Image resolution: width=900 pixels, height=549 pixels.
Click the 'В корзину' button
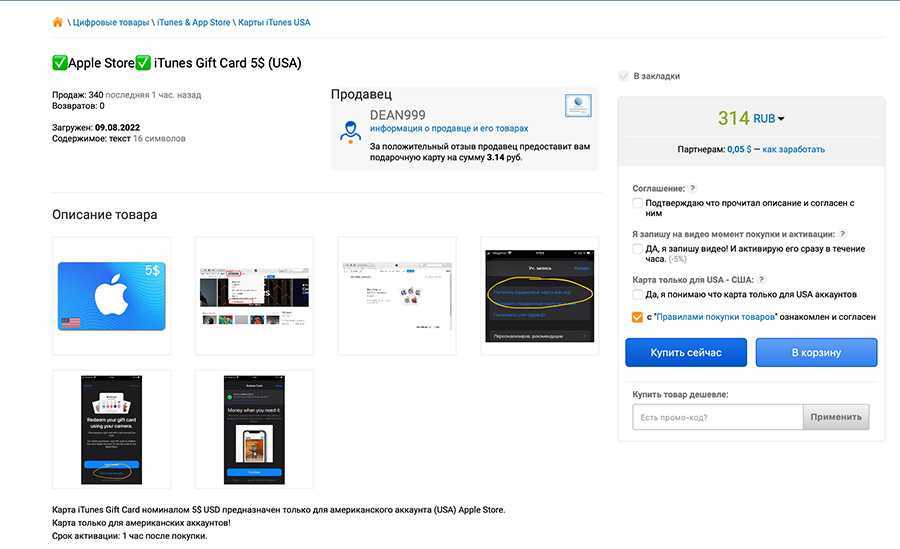[816, 353]
